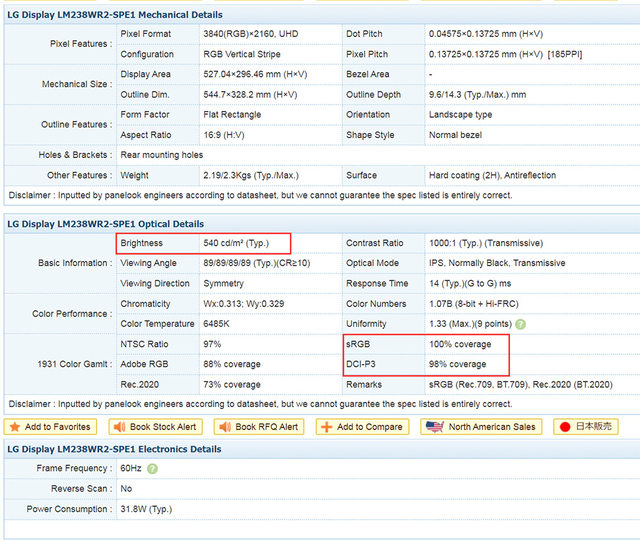Select the 1931 Color Gamut row label

coord(75,364)
